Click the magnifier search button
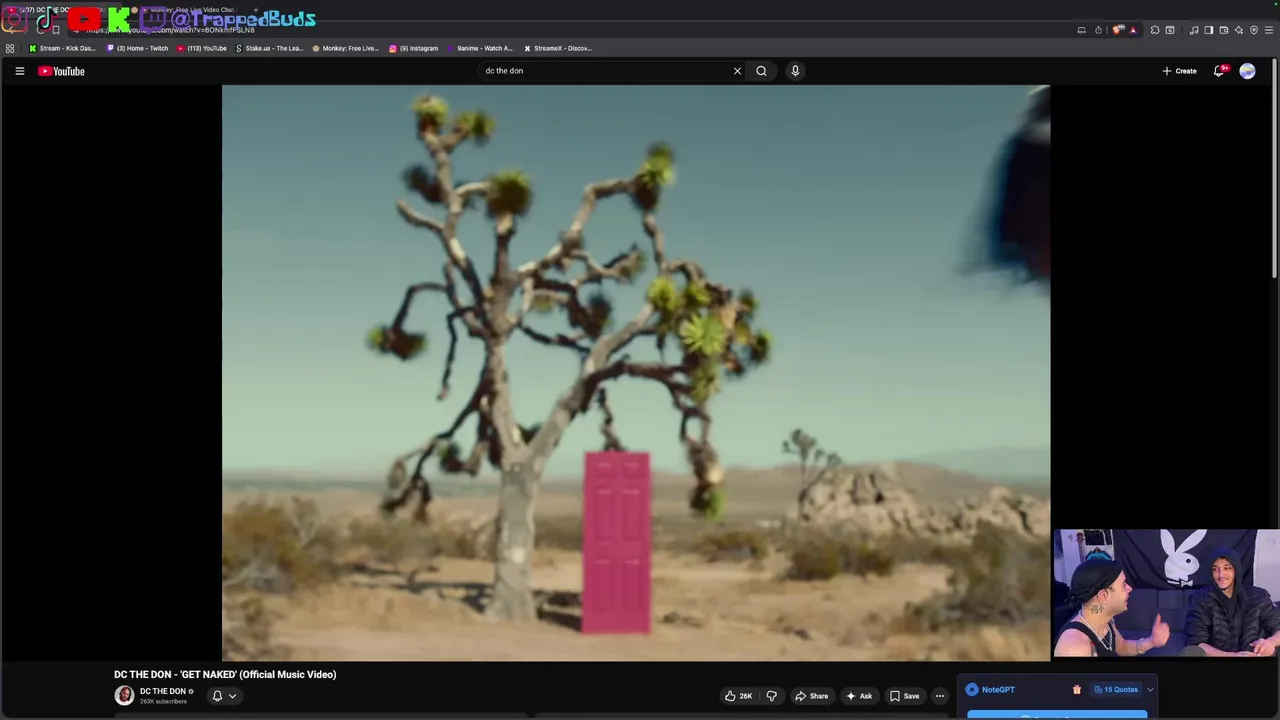The height and width of the screenshot is (720, 1280). (x=761, y=71)
